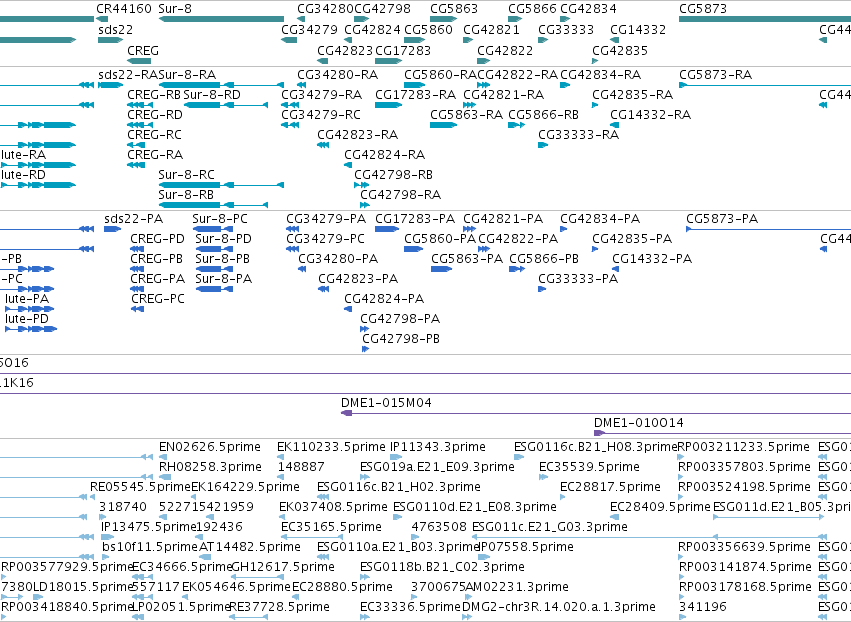The height and width of the screenshot is (622, 851).
Task: Click the DMG2-chr3R.14.020.a.1.3prime EST label
Action: pyautogui.click(x=559, y=607)
